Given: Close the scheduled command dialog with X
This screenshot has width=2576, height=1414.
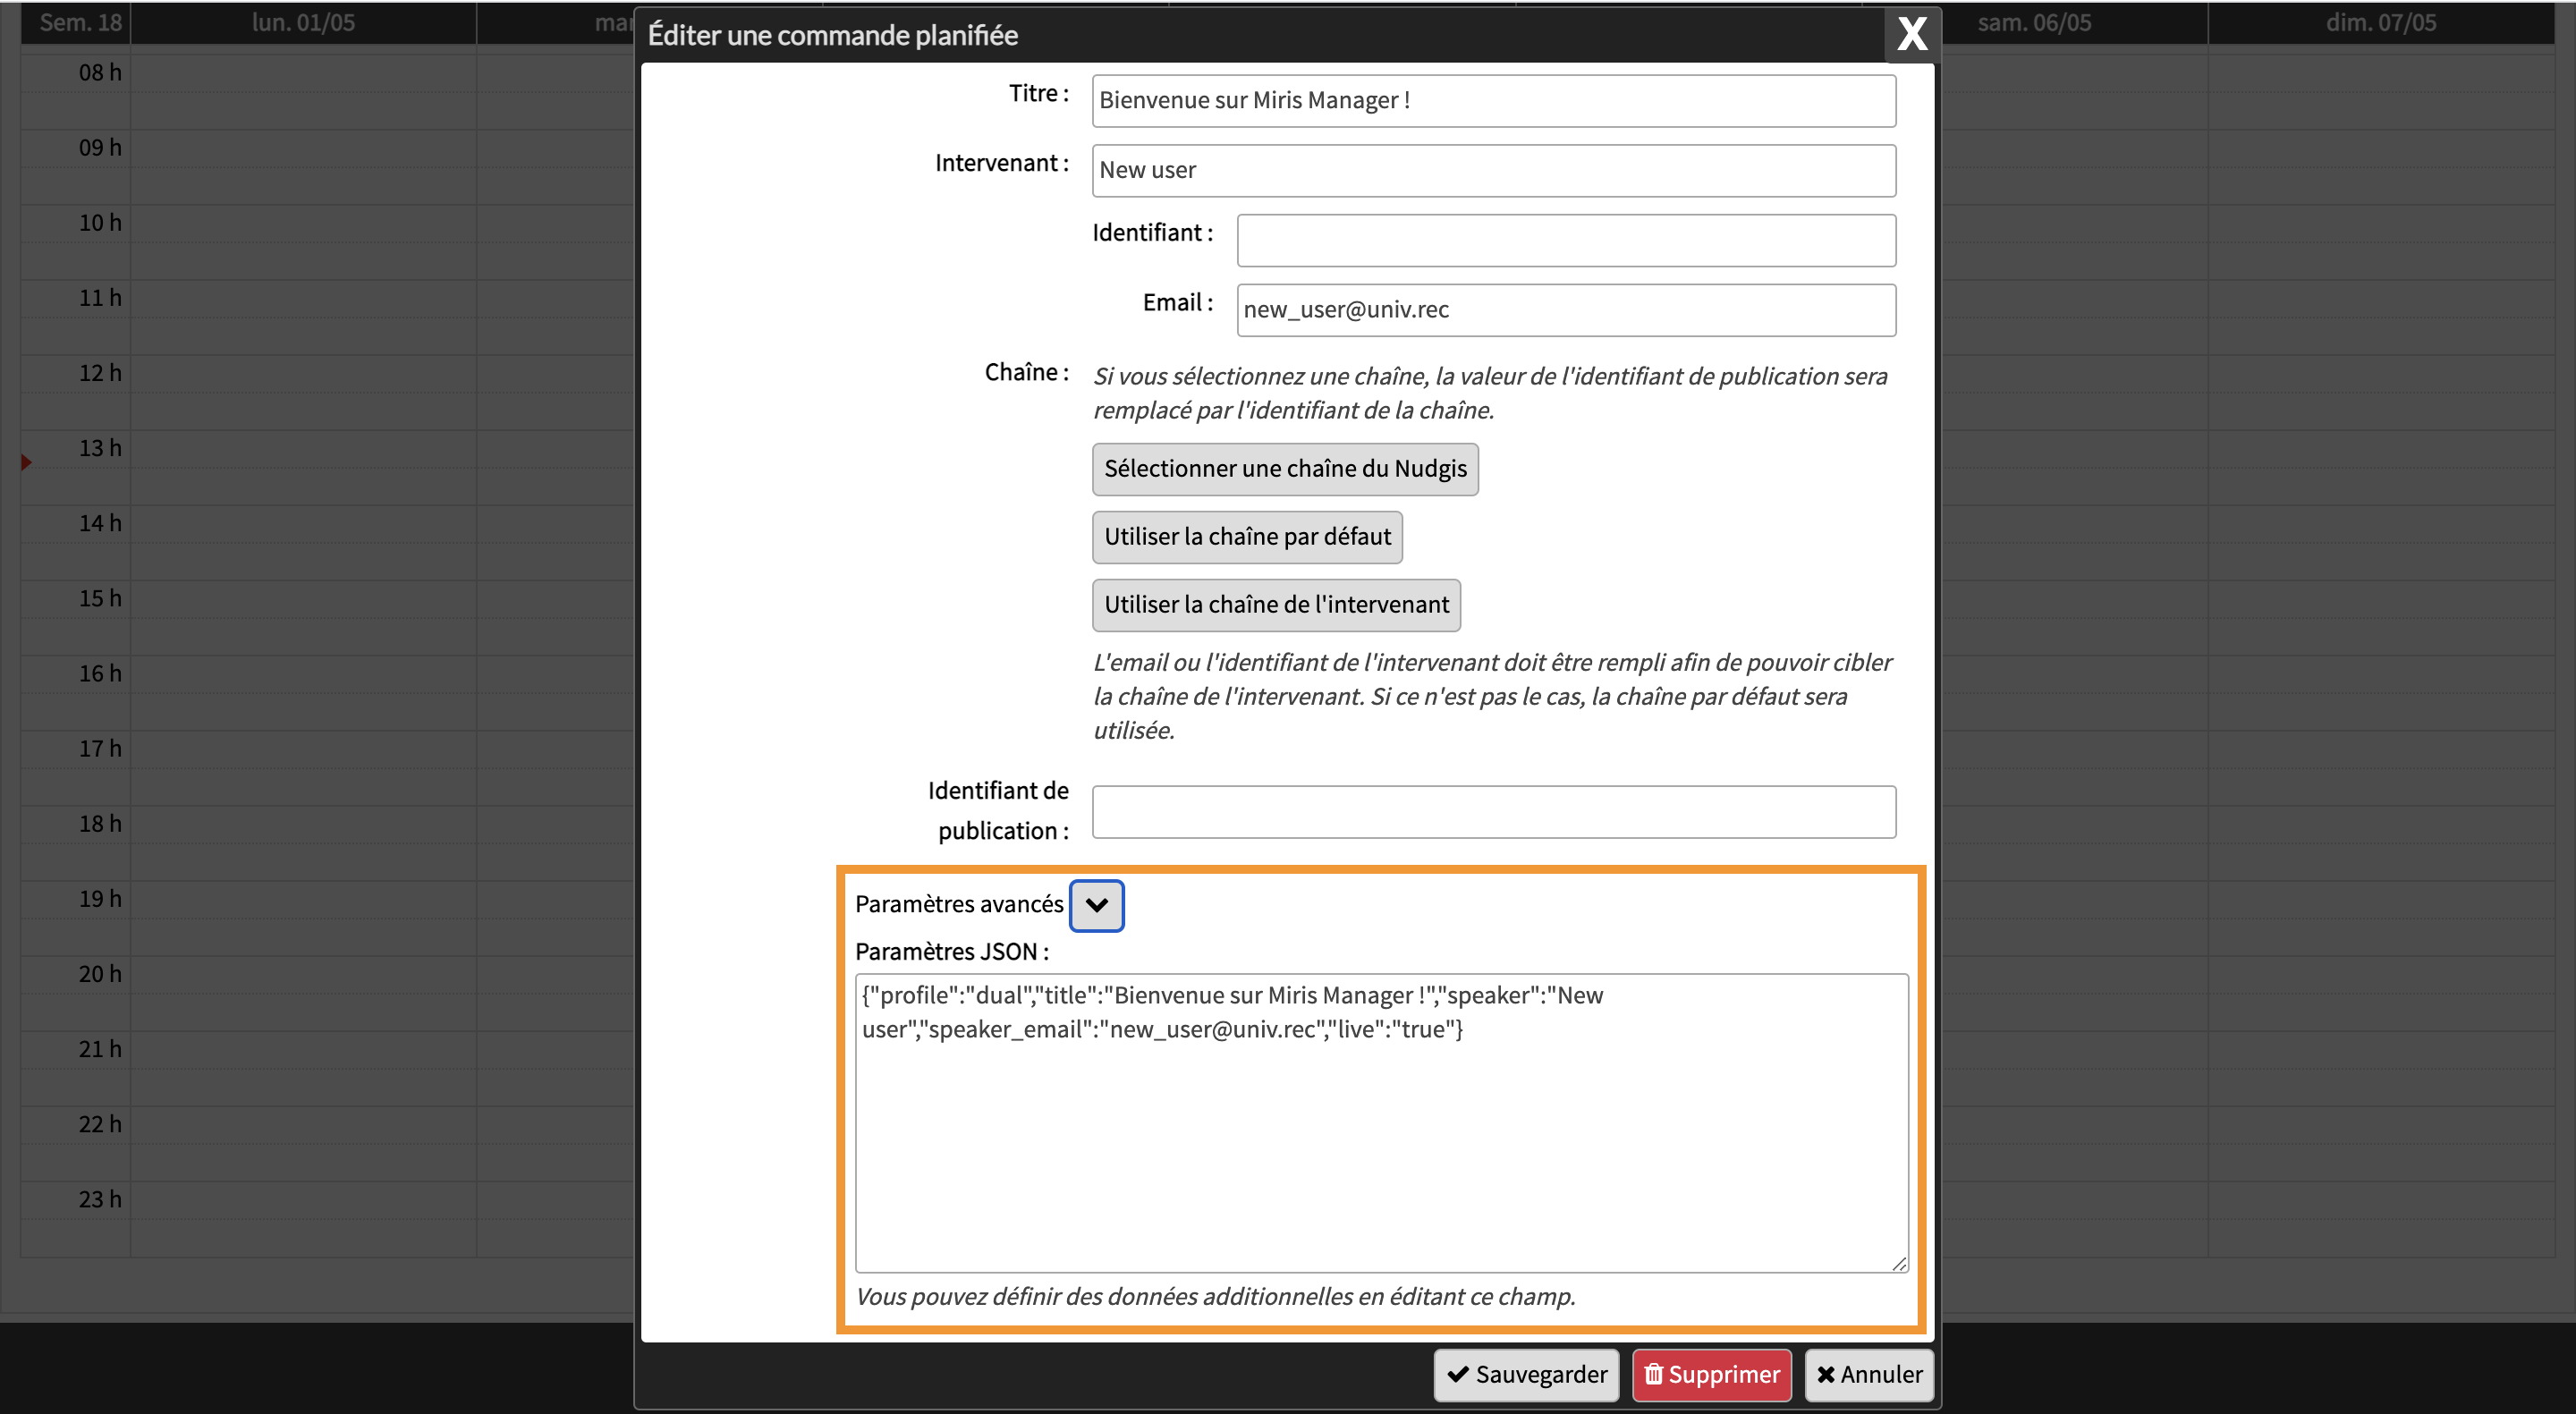Looking at the screenshot, I should click(x=1911, y=35).
